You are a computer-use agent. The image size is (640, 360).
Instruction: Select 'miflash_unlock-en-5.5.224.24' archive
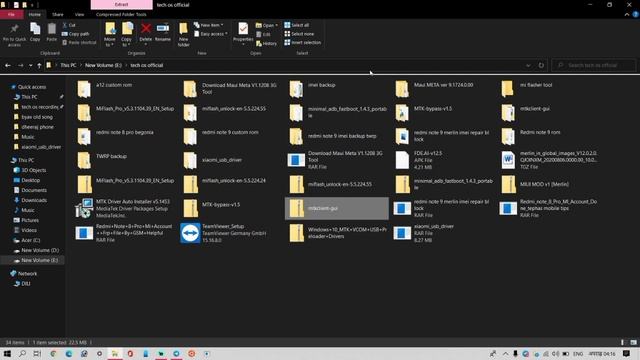[x=224, y=184]
